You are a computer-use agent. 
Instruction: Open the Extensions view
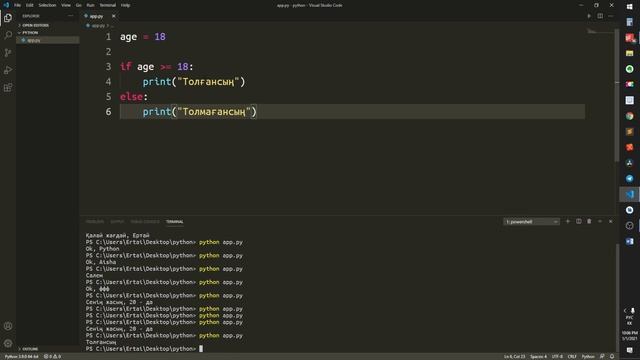click(x=8, y=88)
